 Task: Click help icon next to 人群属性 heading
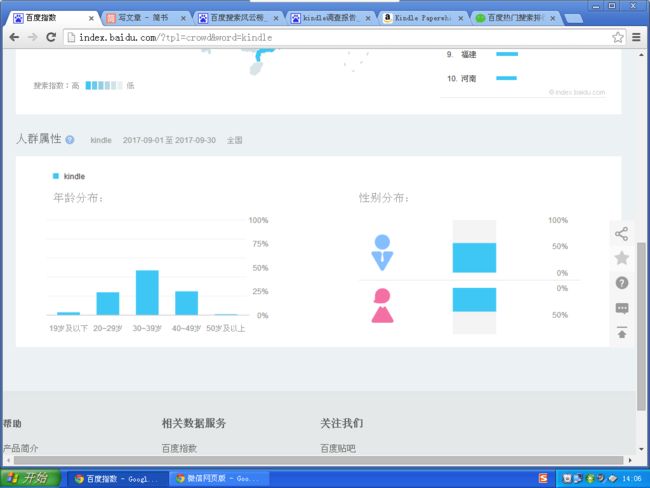point(70,140)
